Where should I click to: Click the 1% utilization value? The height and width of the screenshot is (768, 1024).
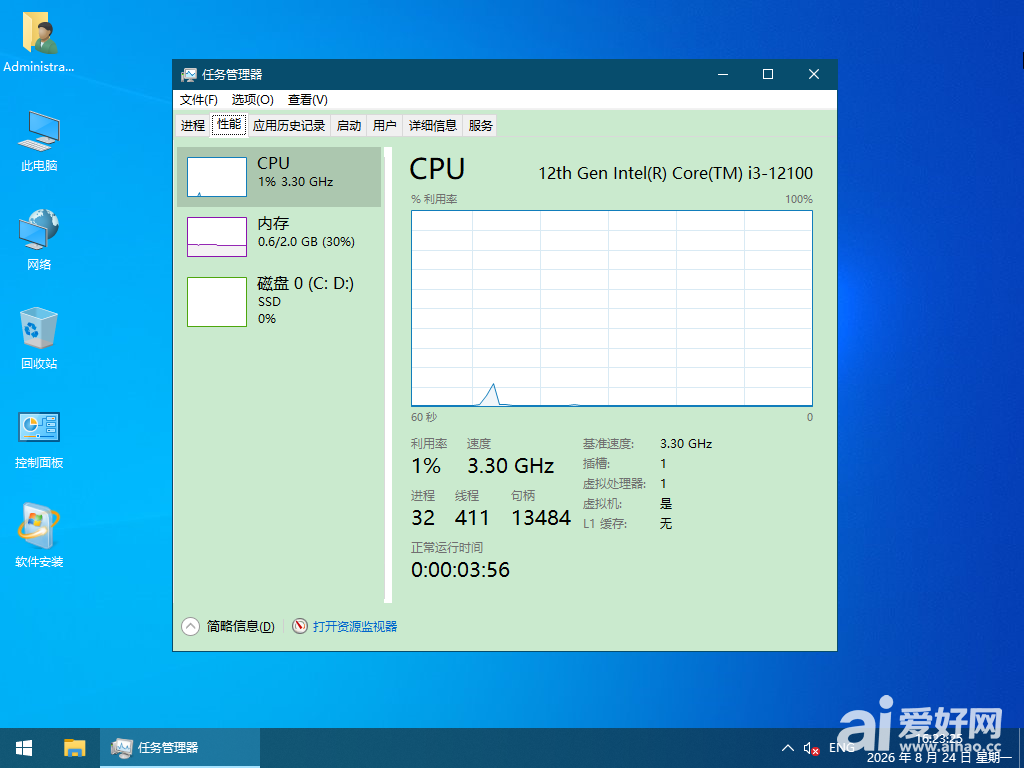(x=426, y=466)
